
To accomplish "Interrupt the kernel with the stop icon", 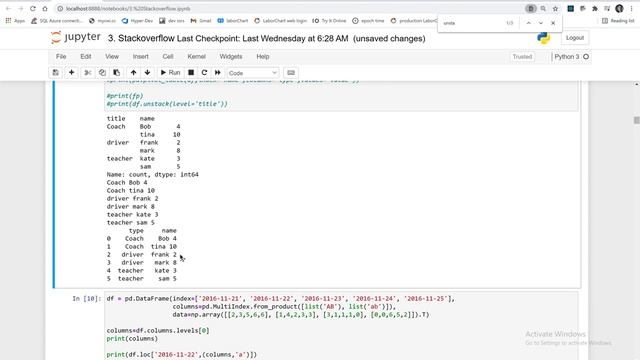I will click(x=191, y=73).
